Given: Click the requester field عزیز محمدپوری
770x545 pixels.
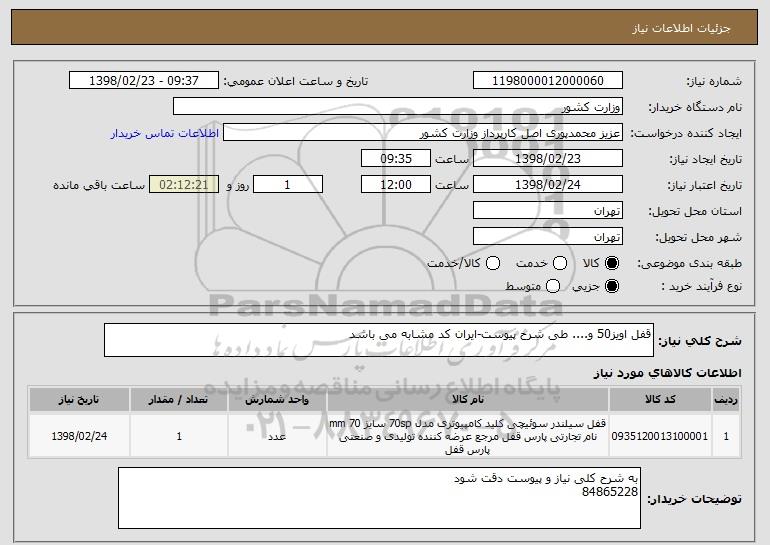Looking at the screenshot, I should pos(423,133).
